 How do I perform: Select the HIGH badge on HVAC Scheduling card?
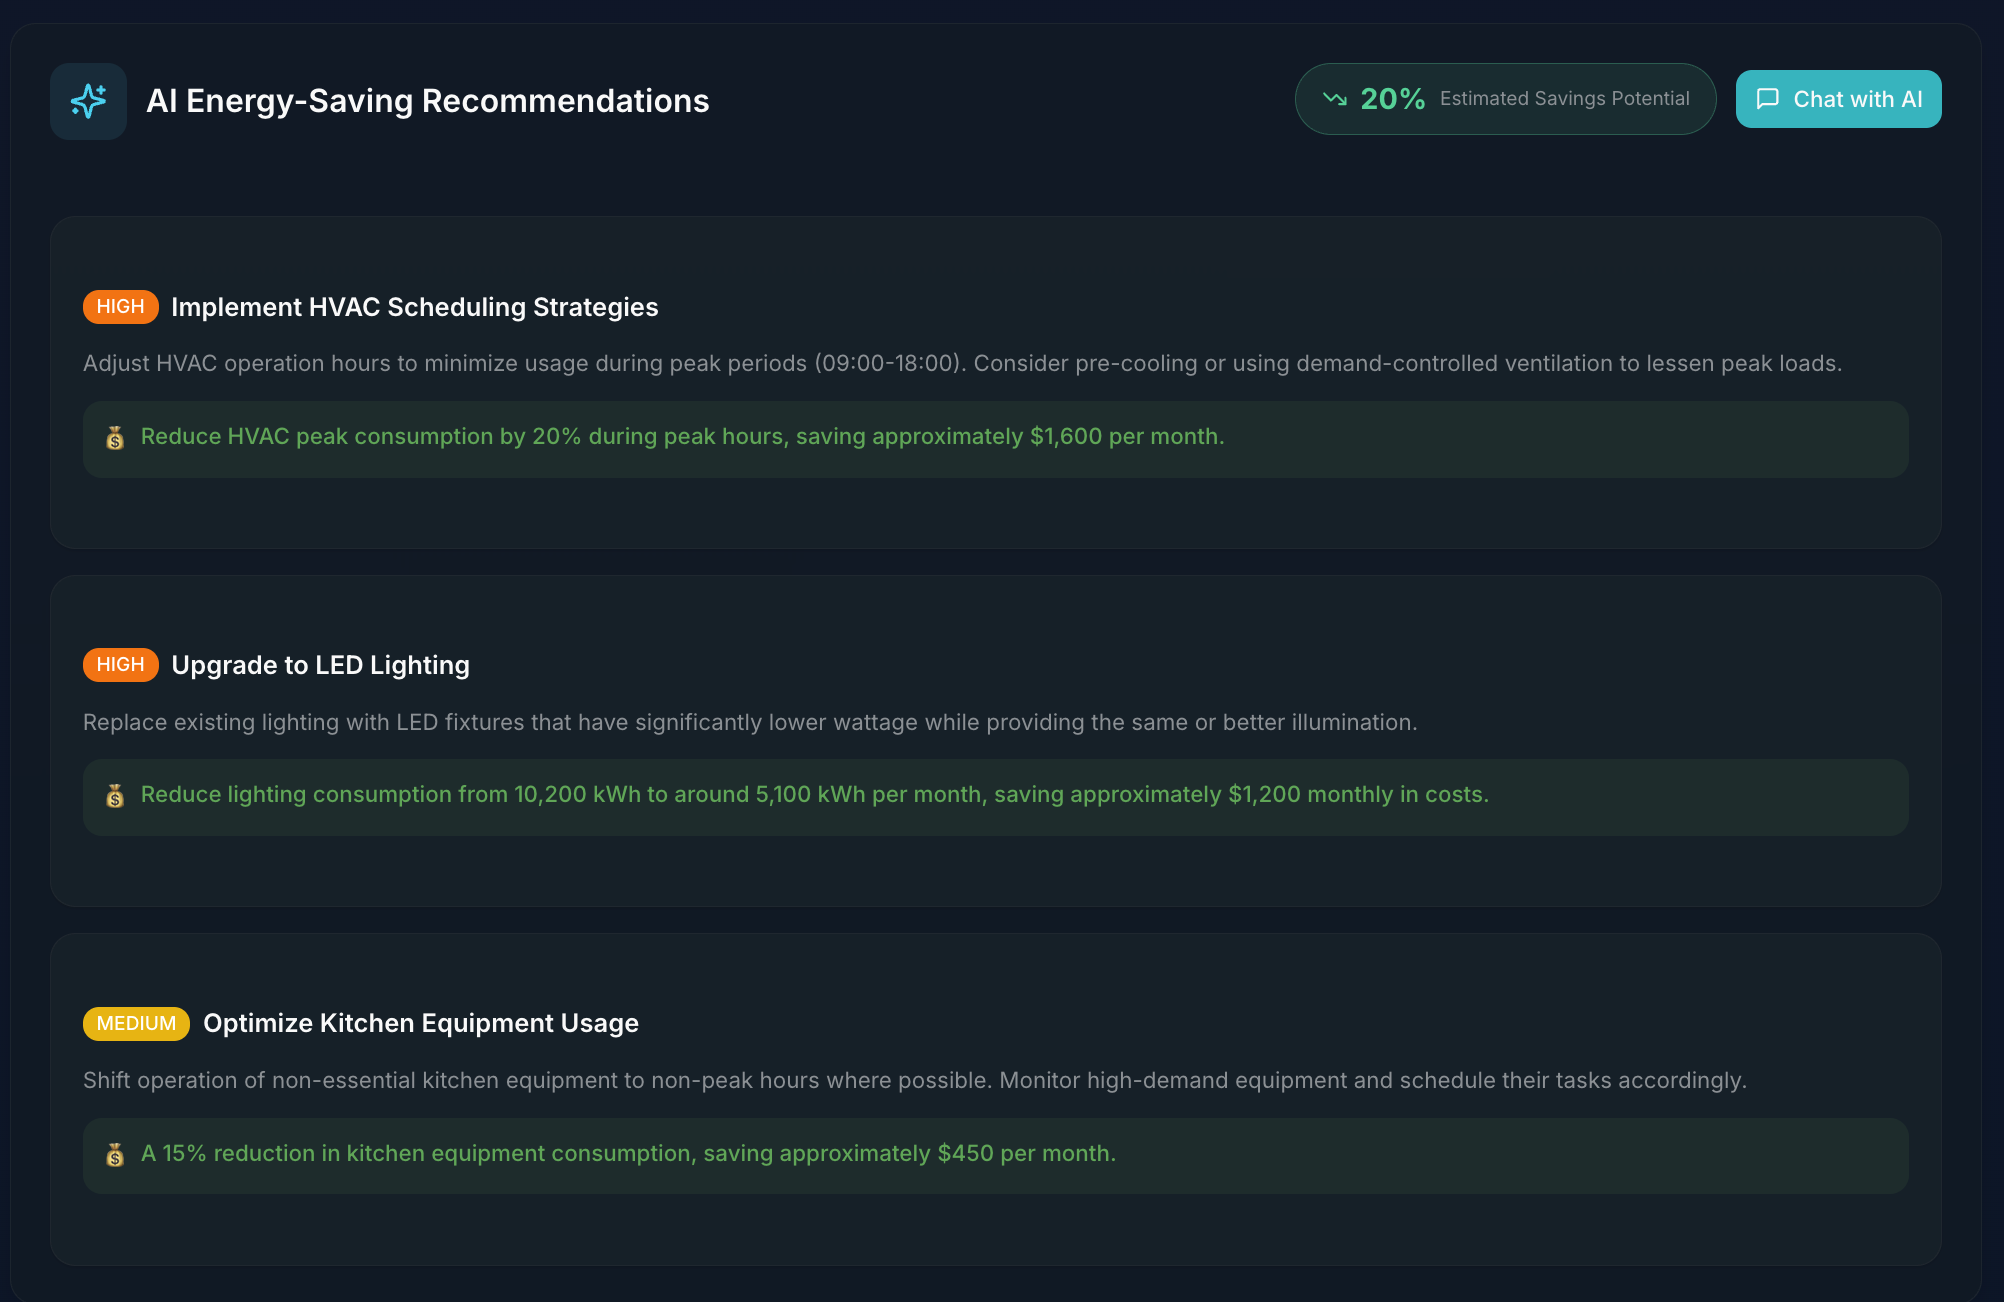tap(120, 306)
